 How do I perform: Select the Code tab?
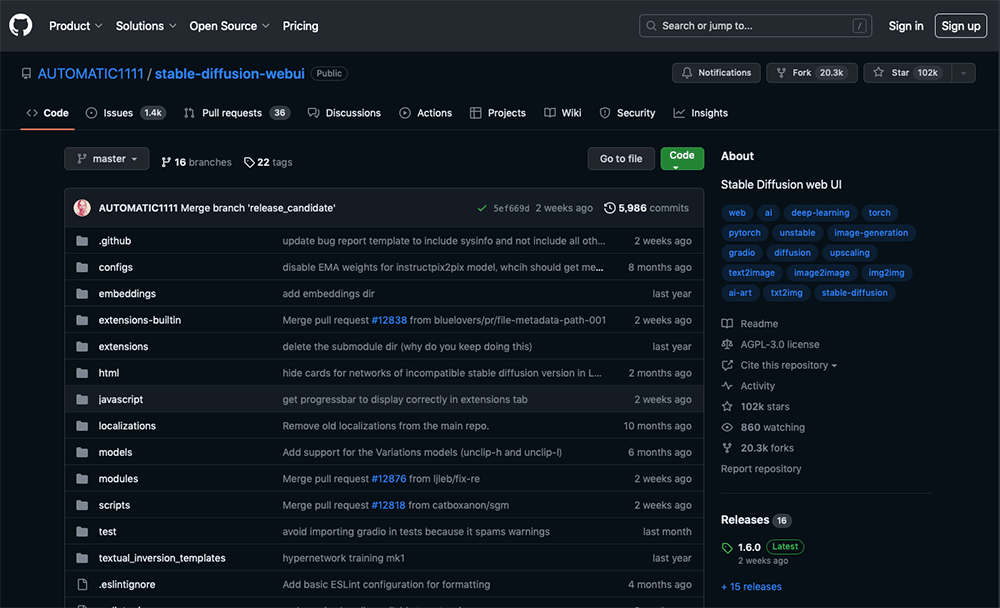(48, 113)
